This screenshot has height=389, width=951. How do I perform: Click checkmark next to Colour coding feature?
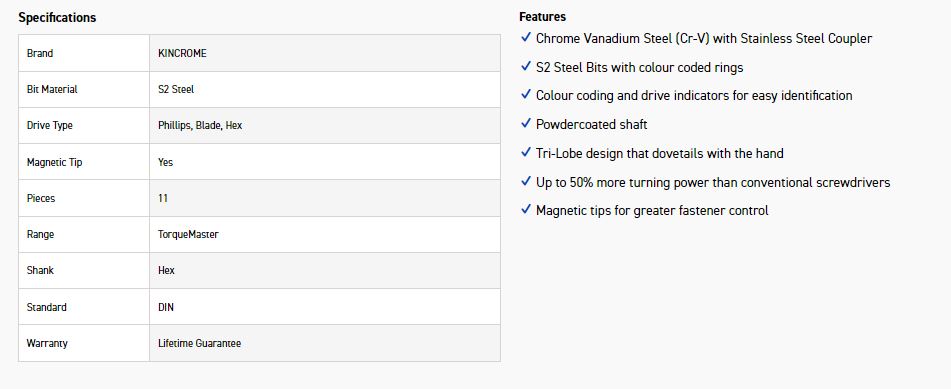(526, 95)
